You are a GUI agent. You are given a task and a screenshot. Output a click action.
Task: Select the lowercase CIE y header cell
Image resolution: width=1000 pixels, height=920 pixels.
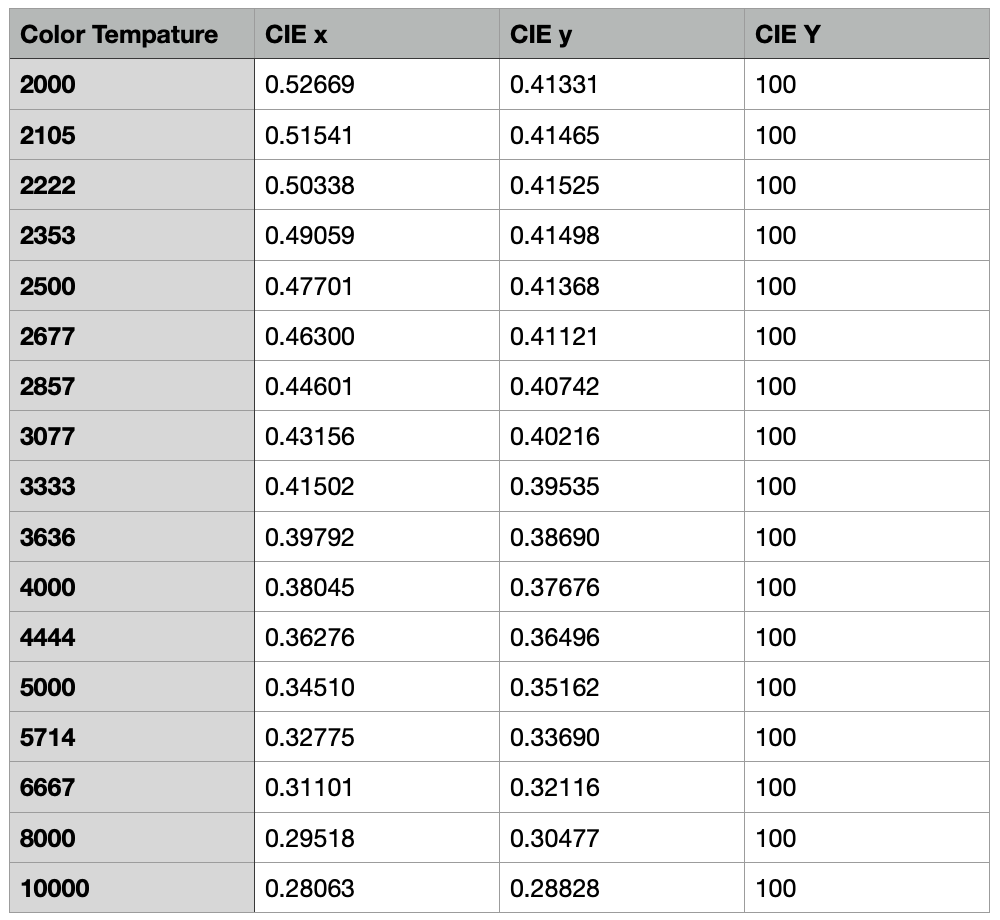(541, 35)
